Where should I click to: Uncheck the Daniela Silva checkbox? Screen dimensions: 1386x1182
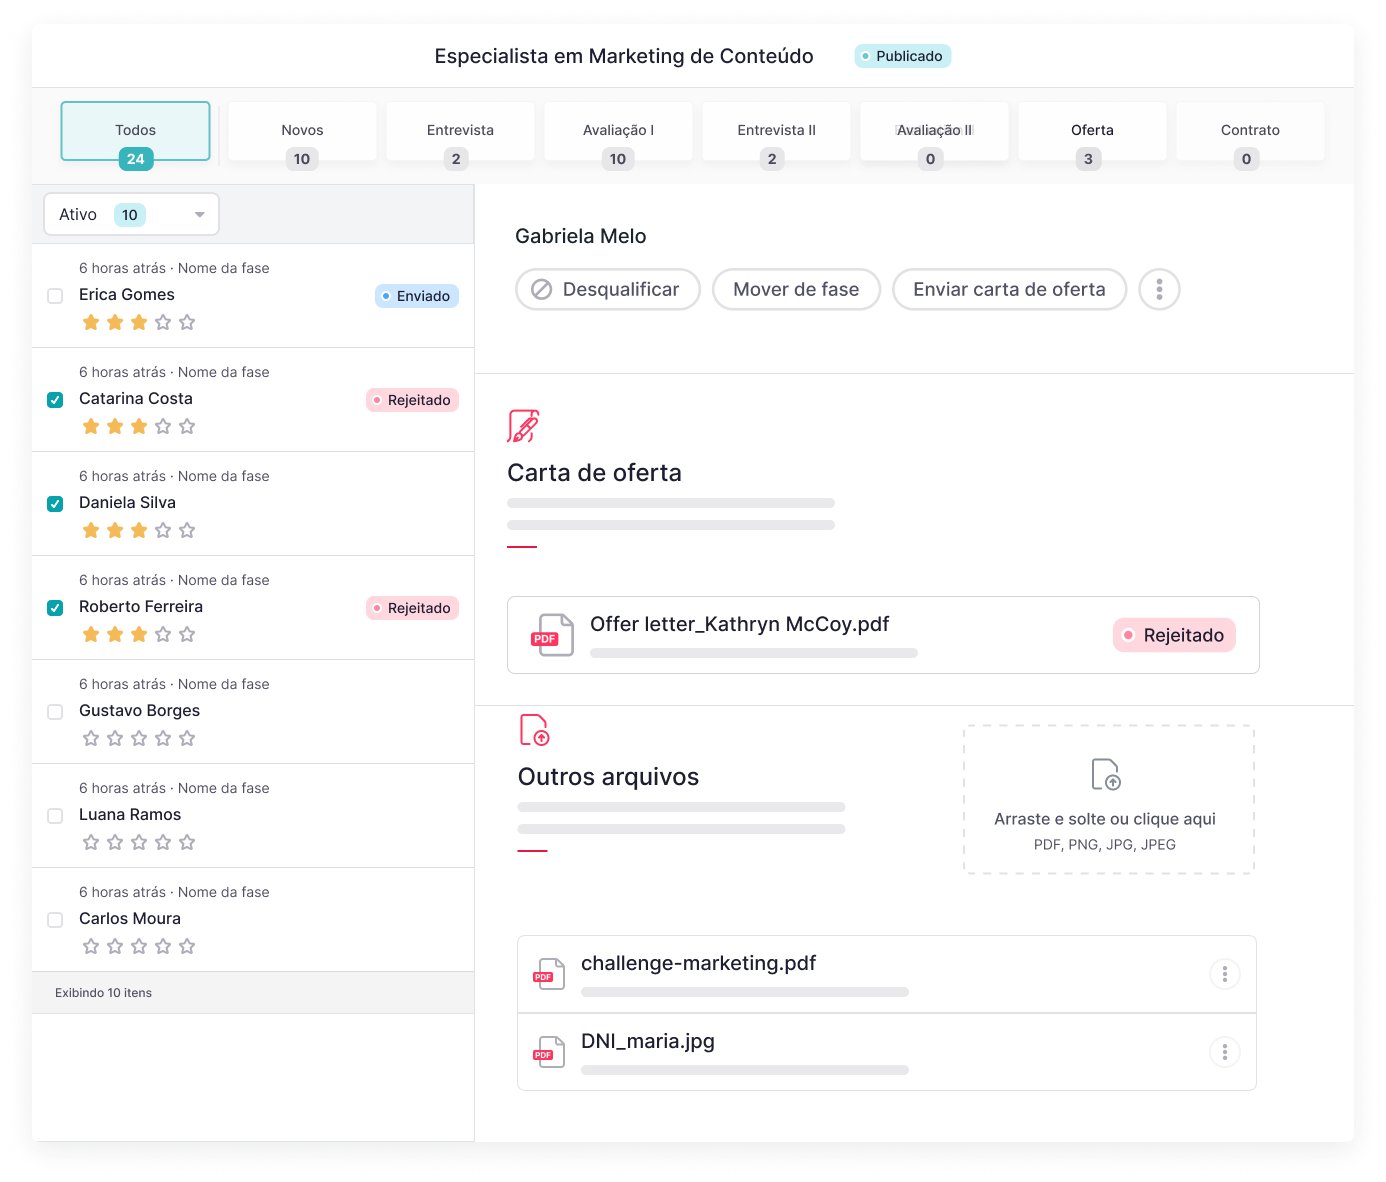pos(56,504)
